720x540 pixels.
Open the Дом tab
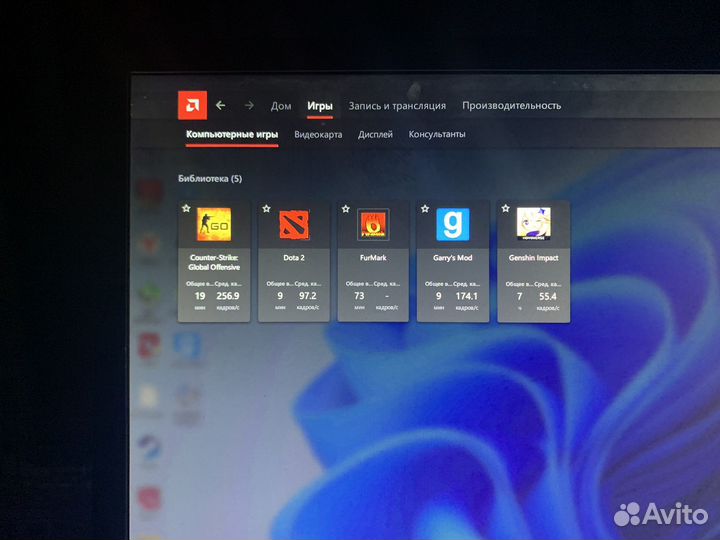coord(281,106)
